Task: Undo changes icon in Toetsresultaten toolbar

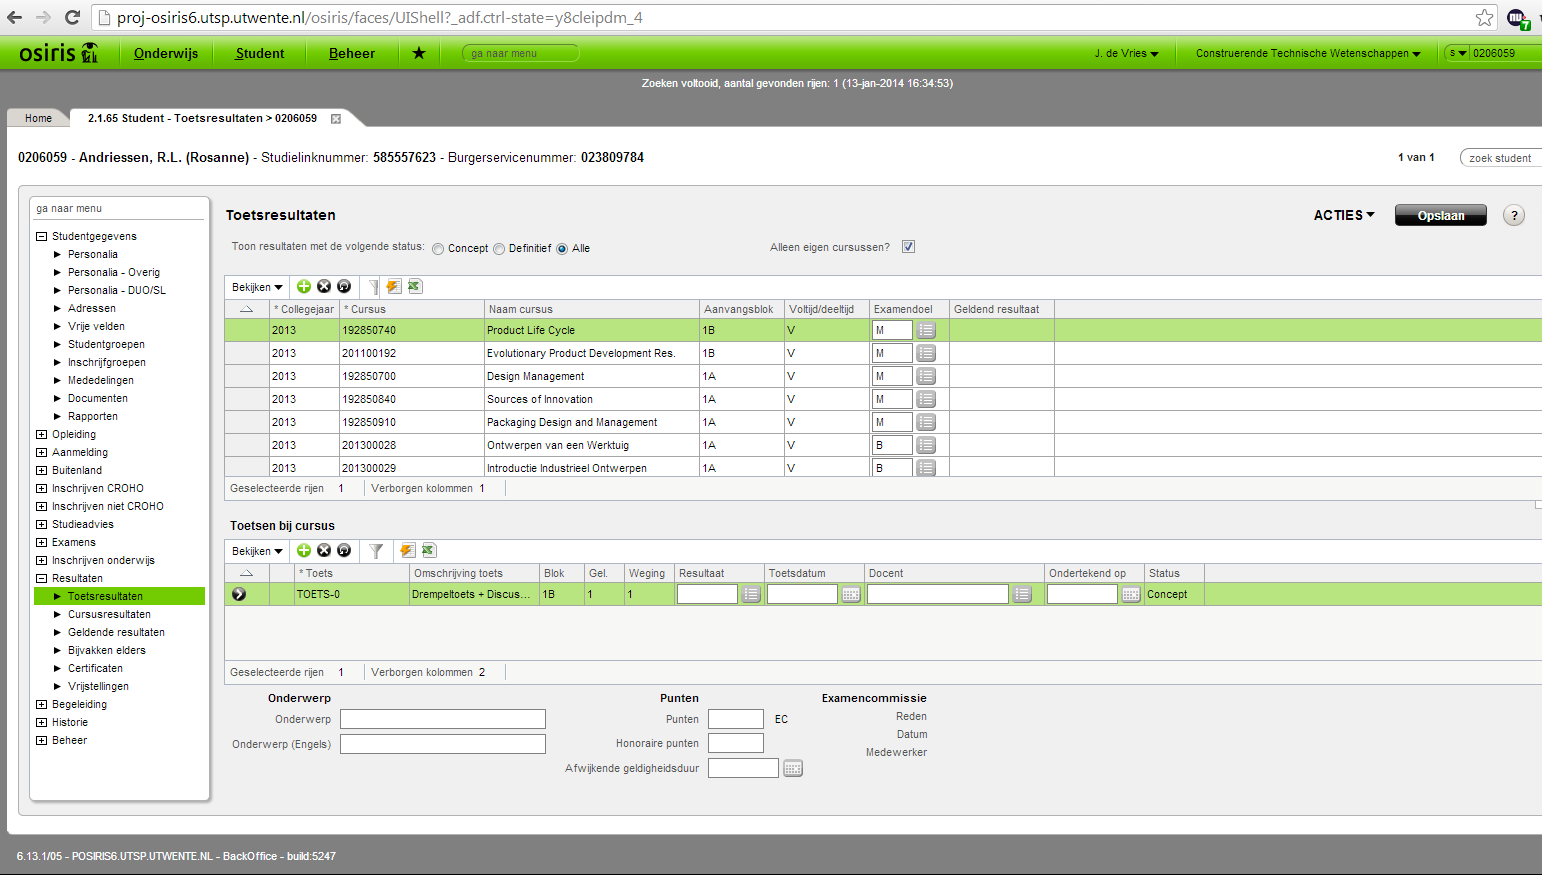Action: [x=344, y=287]
